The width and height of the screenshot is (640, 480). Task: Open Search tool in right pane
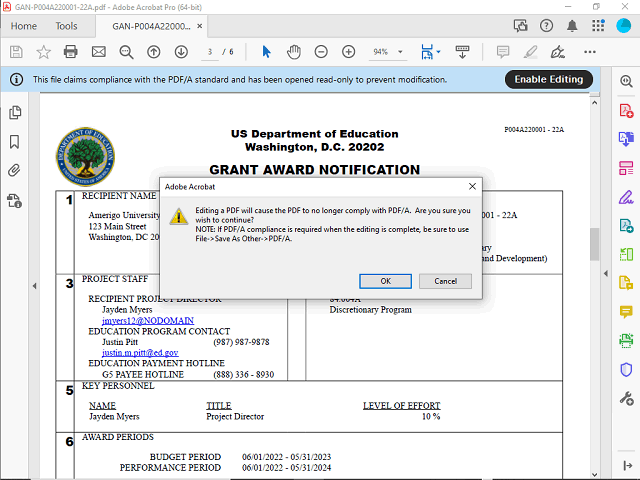tap(627, 81)
